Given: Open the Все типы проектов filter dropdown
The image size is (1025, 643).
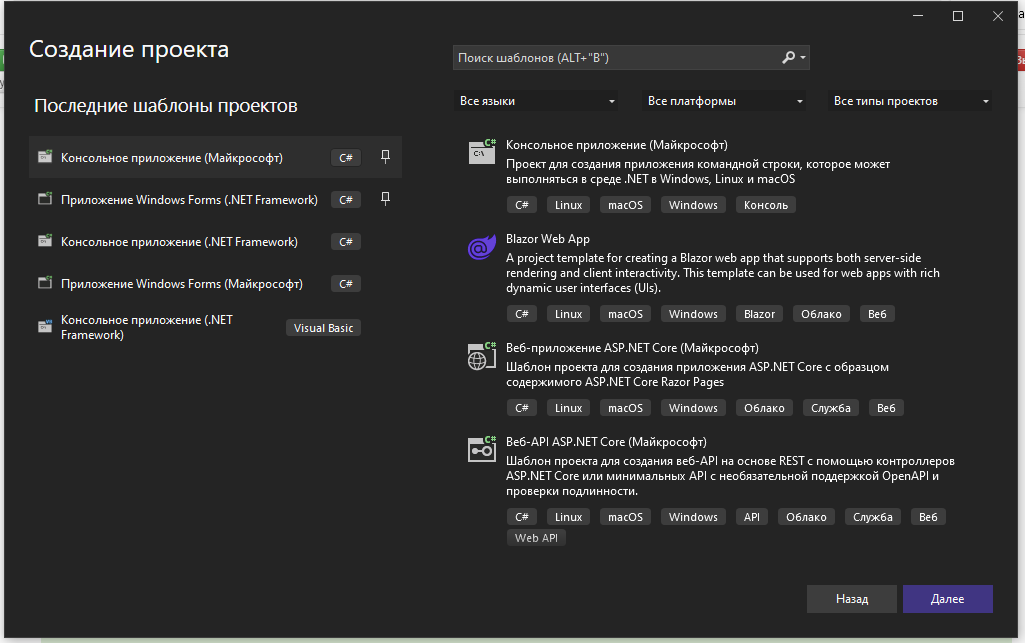Looking at the screenshot, I should pos(910,101).
